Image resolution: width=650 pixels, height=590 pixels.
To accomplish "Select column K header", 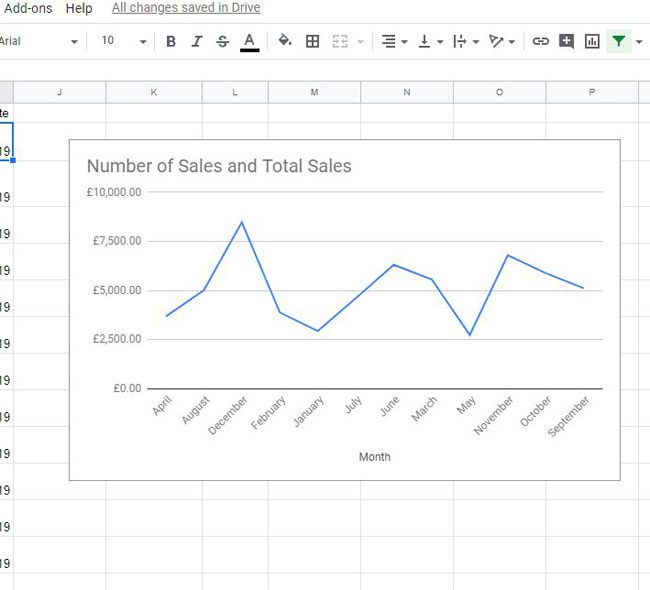I will point(154,92).
